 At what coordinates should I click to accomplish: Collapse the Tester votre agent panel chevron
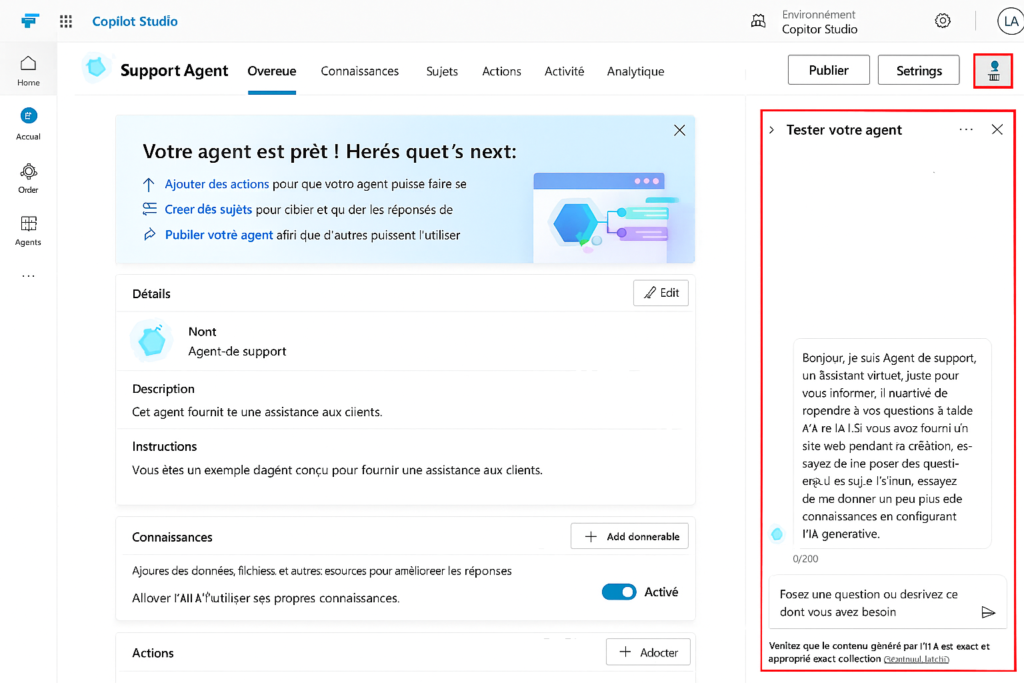[x=771, y=130]
